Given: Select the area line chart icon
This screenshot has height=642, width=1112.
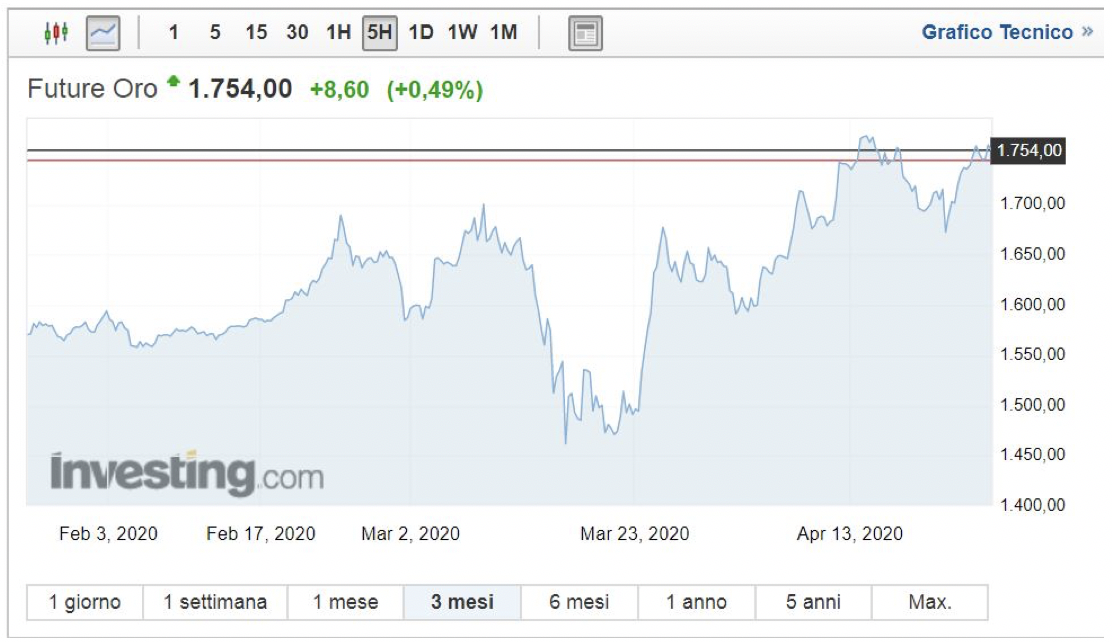Looking at the screenshot, I should (104, 33).
